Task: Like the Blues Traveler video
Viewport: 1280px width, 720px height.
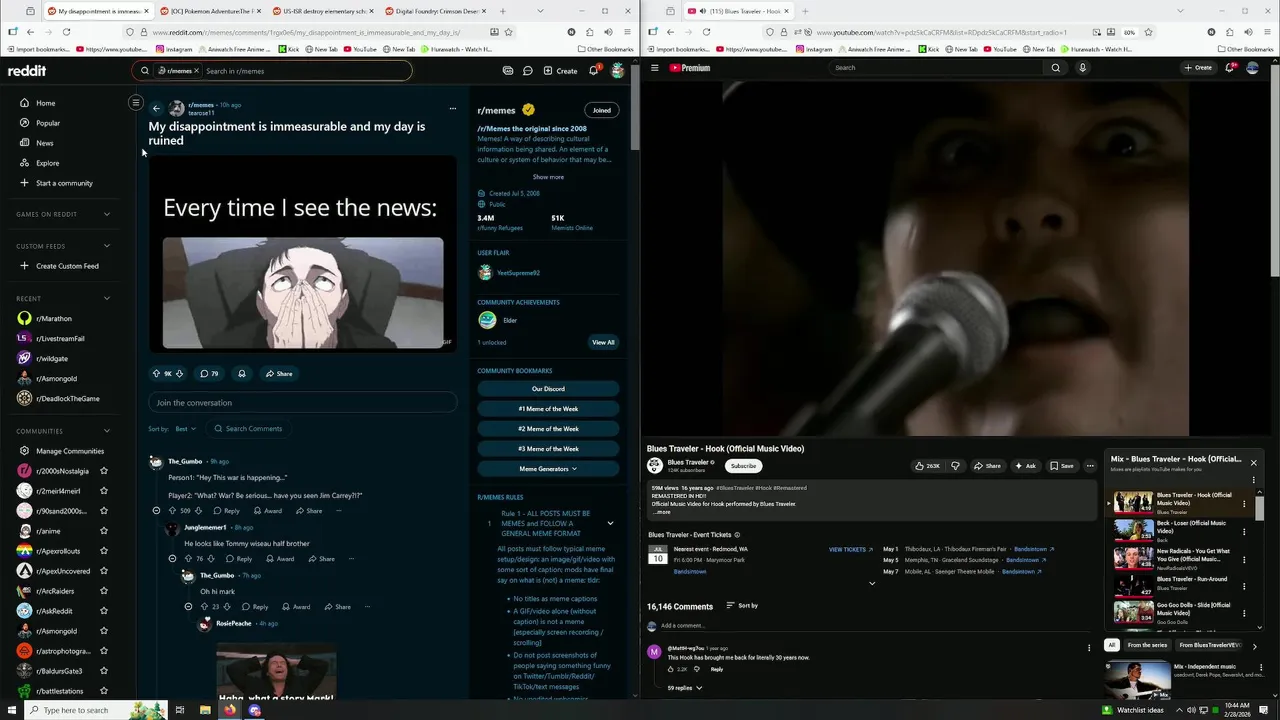Action: (927, 466)
